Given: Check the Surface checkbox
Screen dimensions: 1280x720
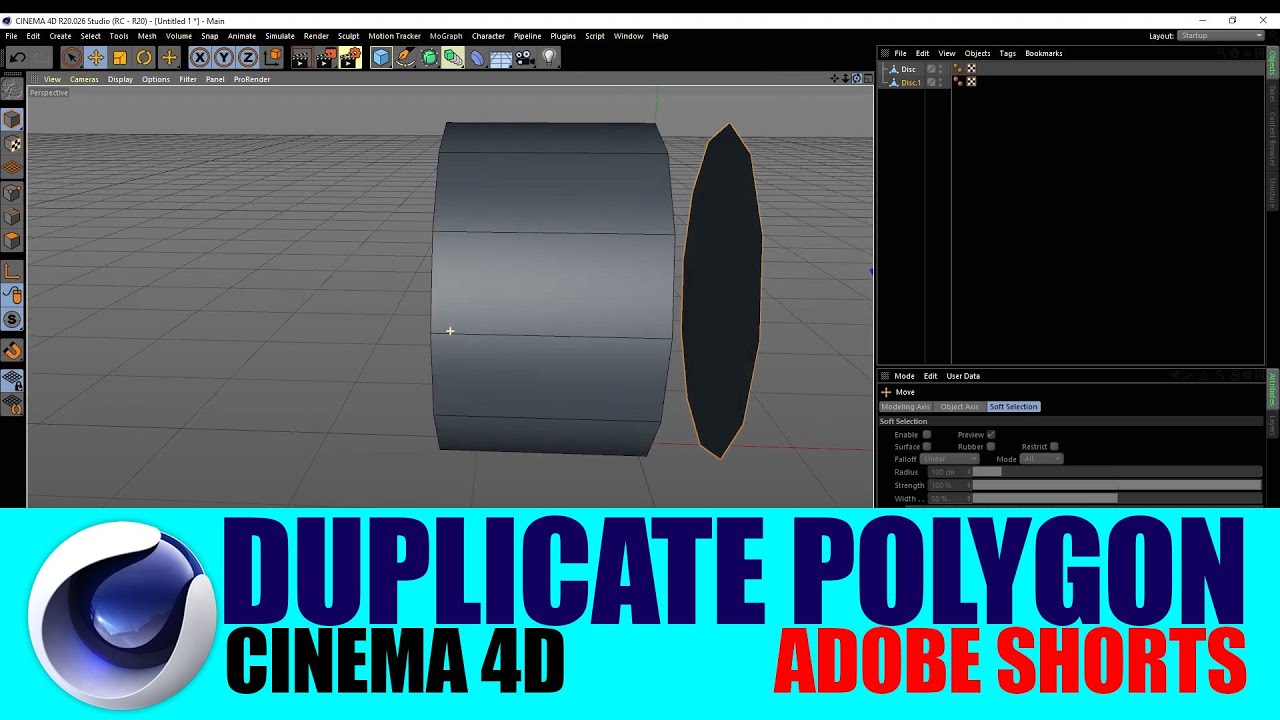Looking at the screenshot, I should (x=927, y=447).
